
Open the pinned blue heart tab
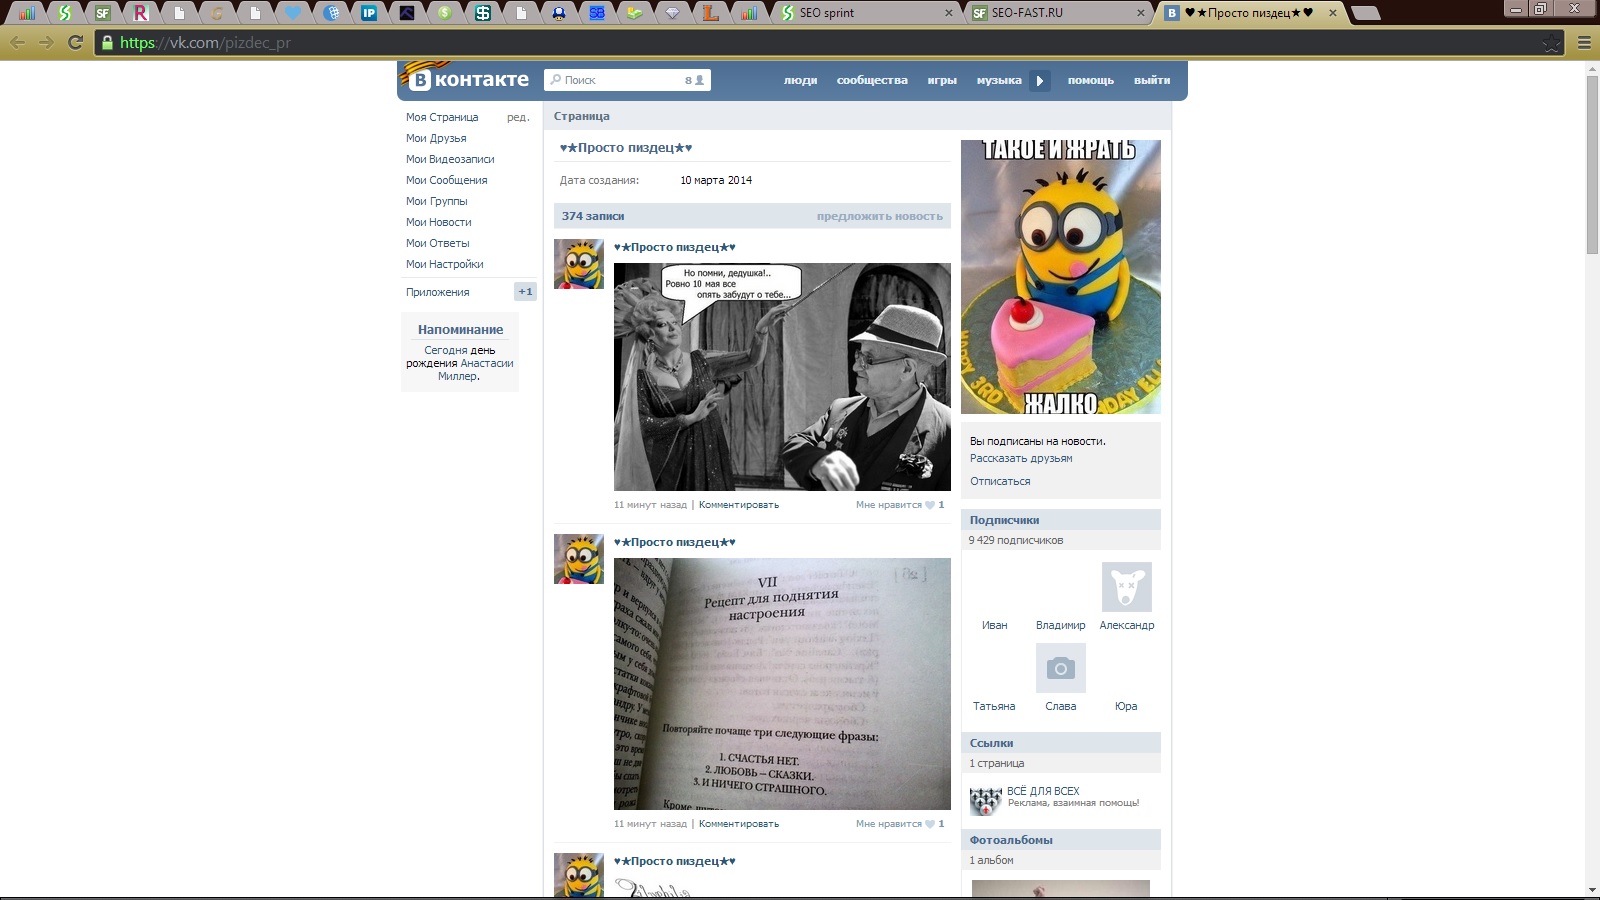coord(293,13)
